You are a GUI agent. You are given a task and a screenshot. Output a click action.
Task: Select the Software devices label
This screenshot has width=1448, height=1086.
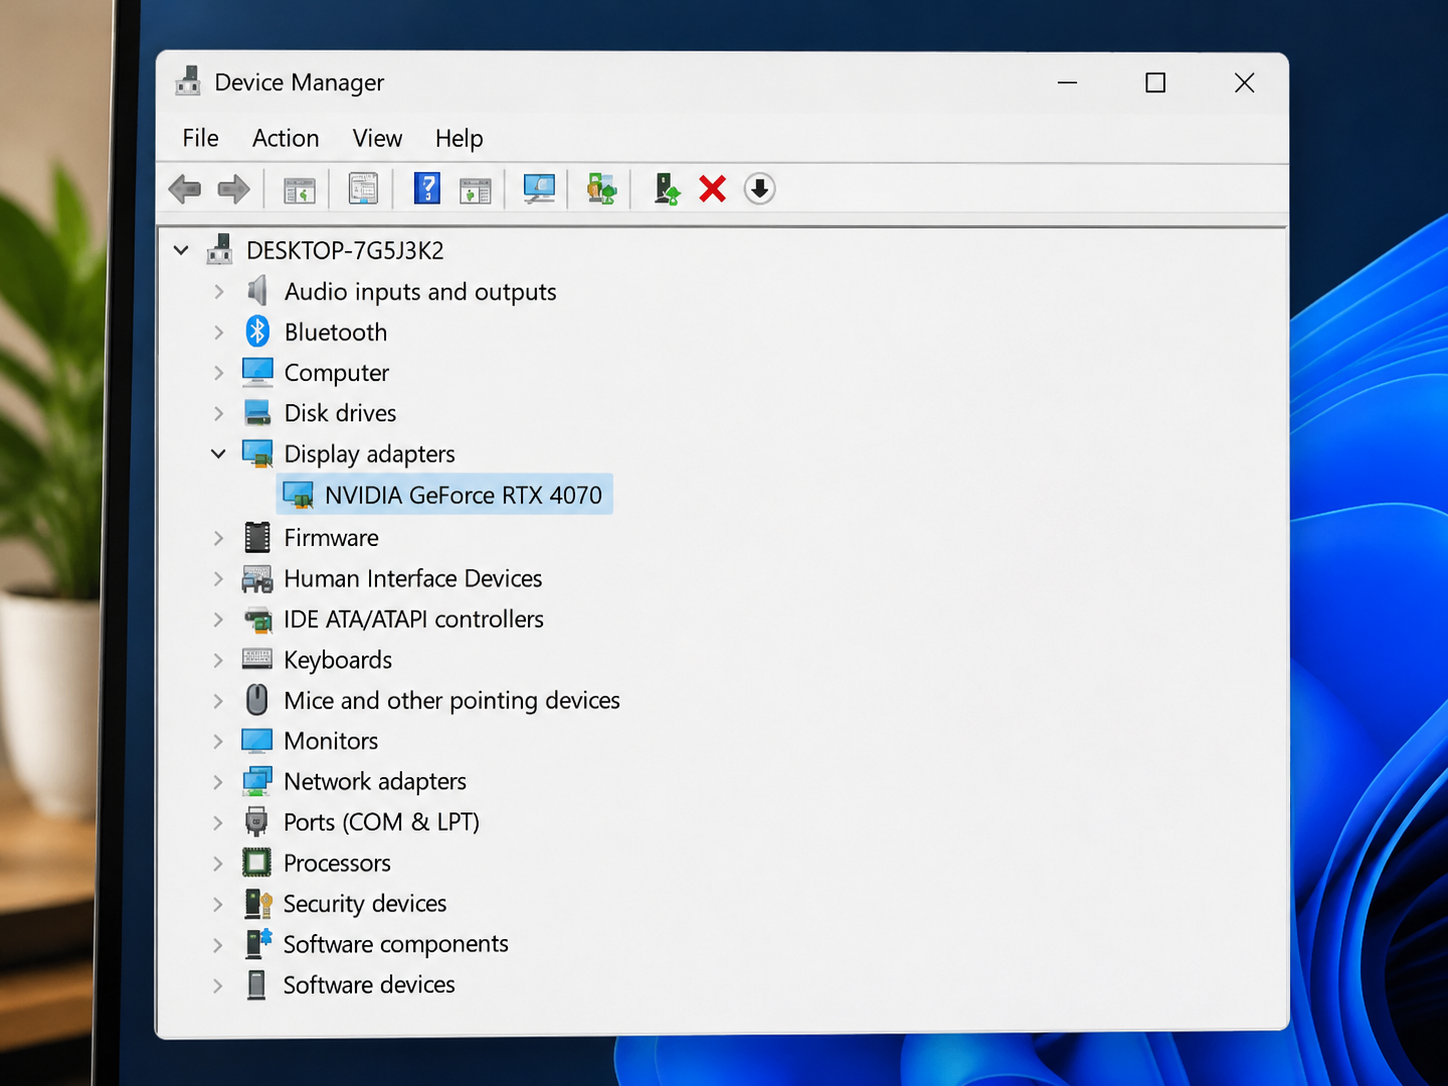pos(369,985)
